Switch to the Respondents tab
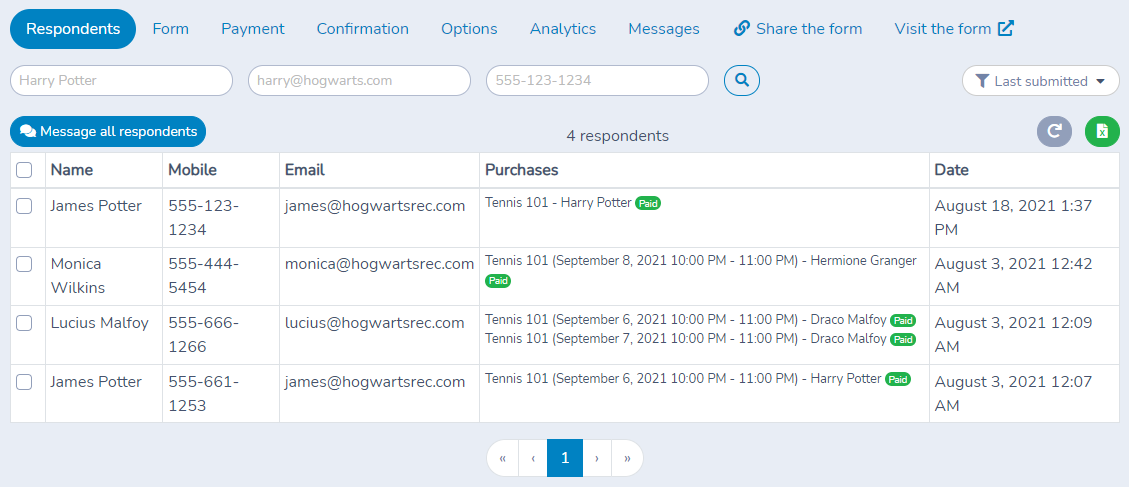The image size is (1129, 487). [x=73, y=29]
